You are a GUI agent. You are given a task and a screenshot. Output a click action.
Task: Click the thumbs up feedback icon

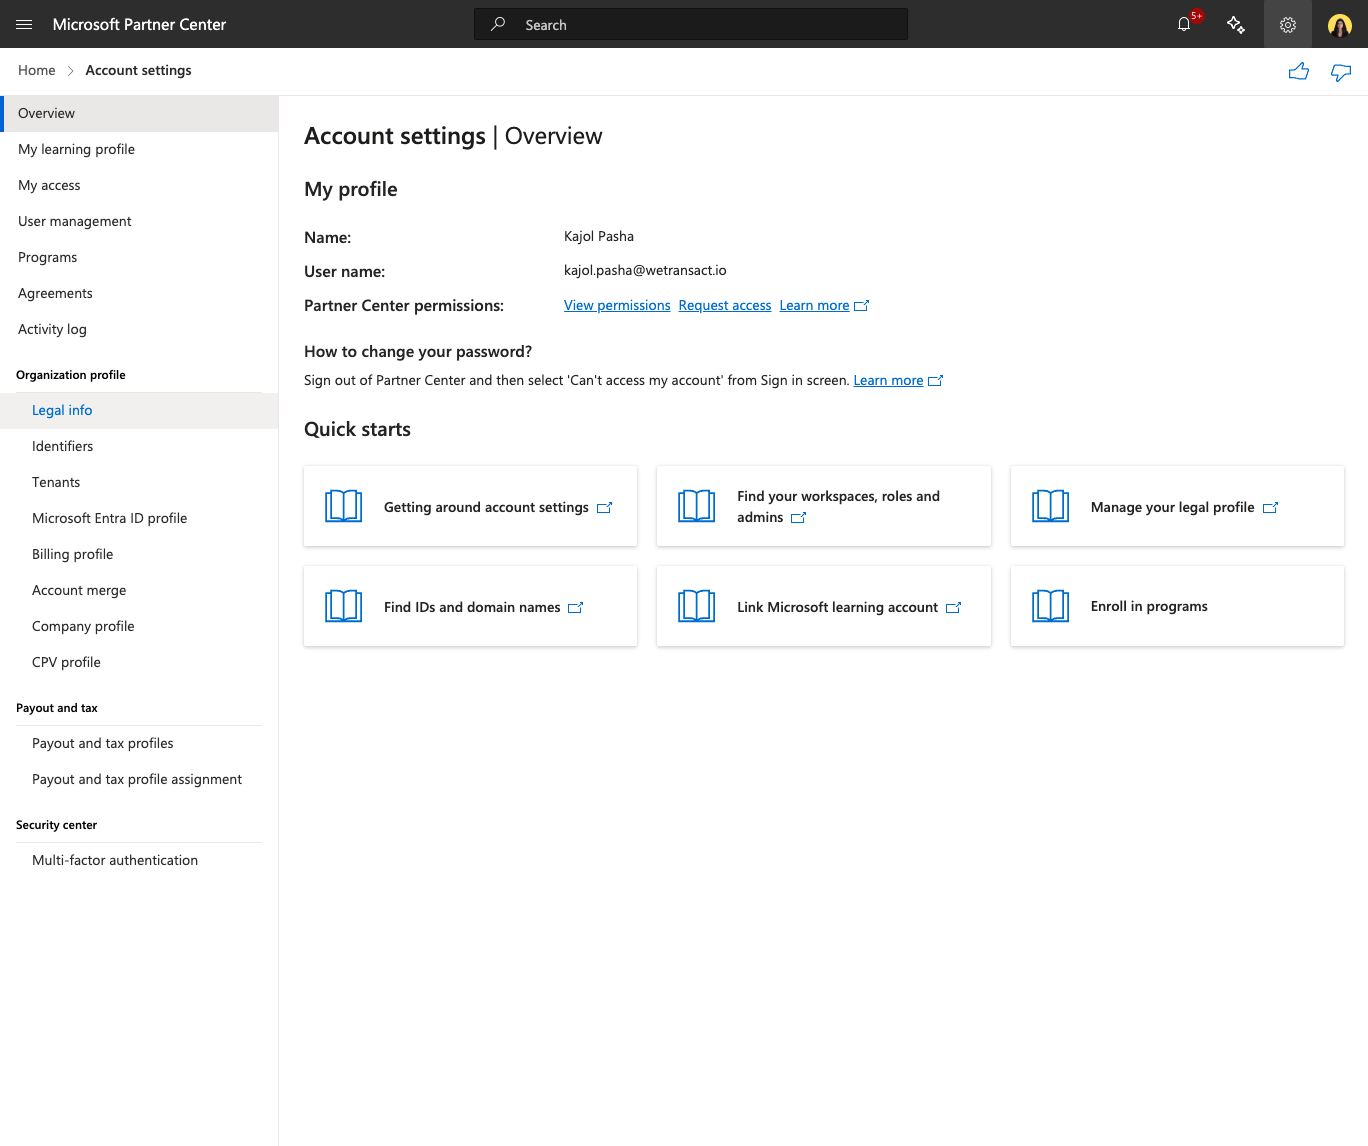coord(1299,71)
